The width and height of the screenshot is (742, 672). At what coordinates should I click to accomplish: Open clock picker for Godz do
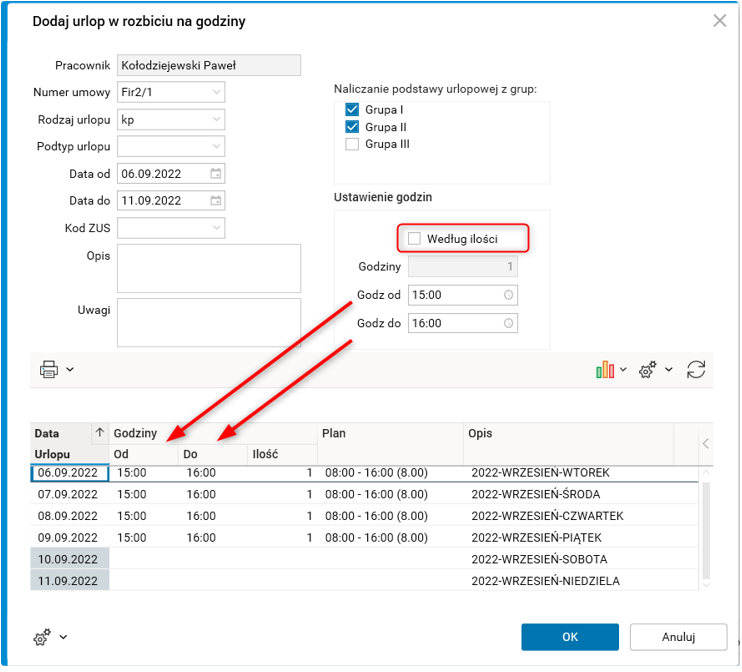point(509,323)
